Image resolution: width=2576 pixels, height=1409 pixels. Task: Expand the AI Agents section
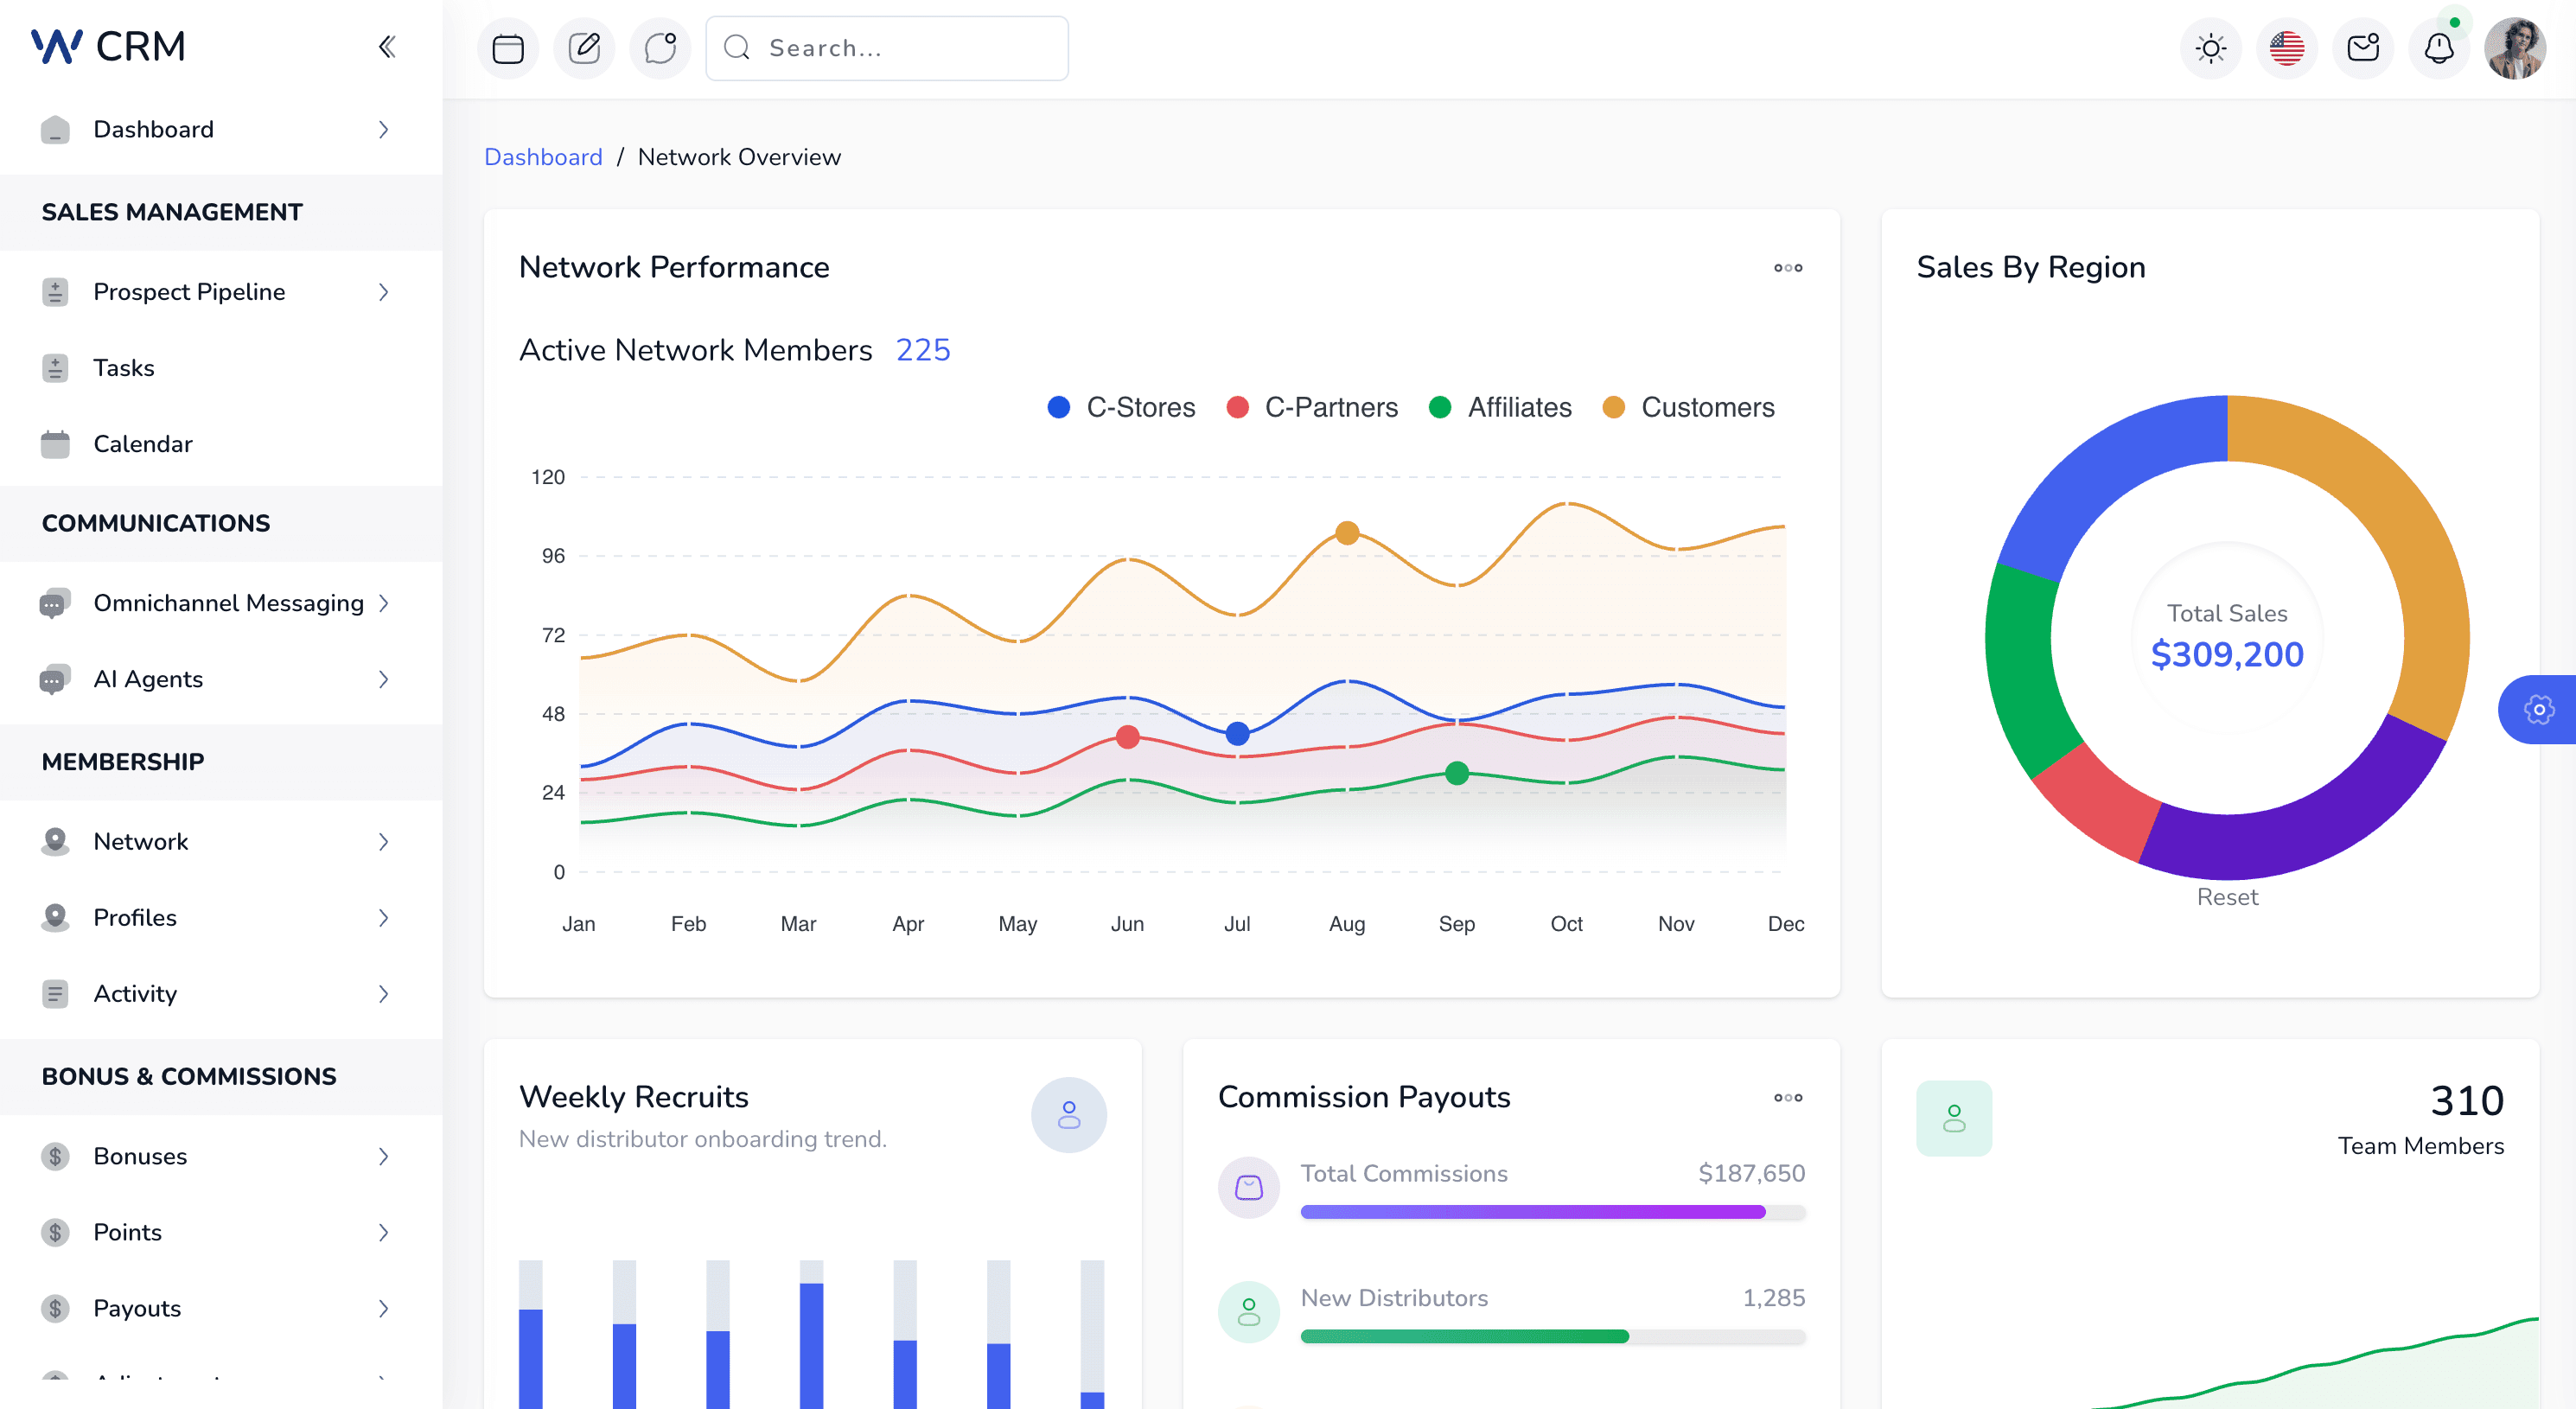(148, 679)
